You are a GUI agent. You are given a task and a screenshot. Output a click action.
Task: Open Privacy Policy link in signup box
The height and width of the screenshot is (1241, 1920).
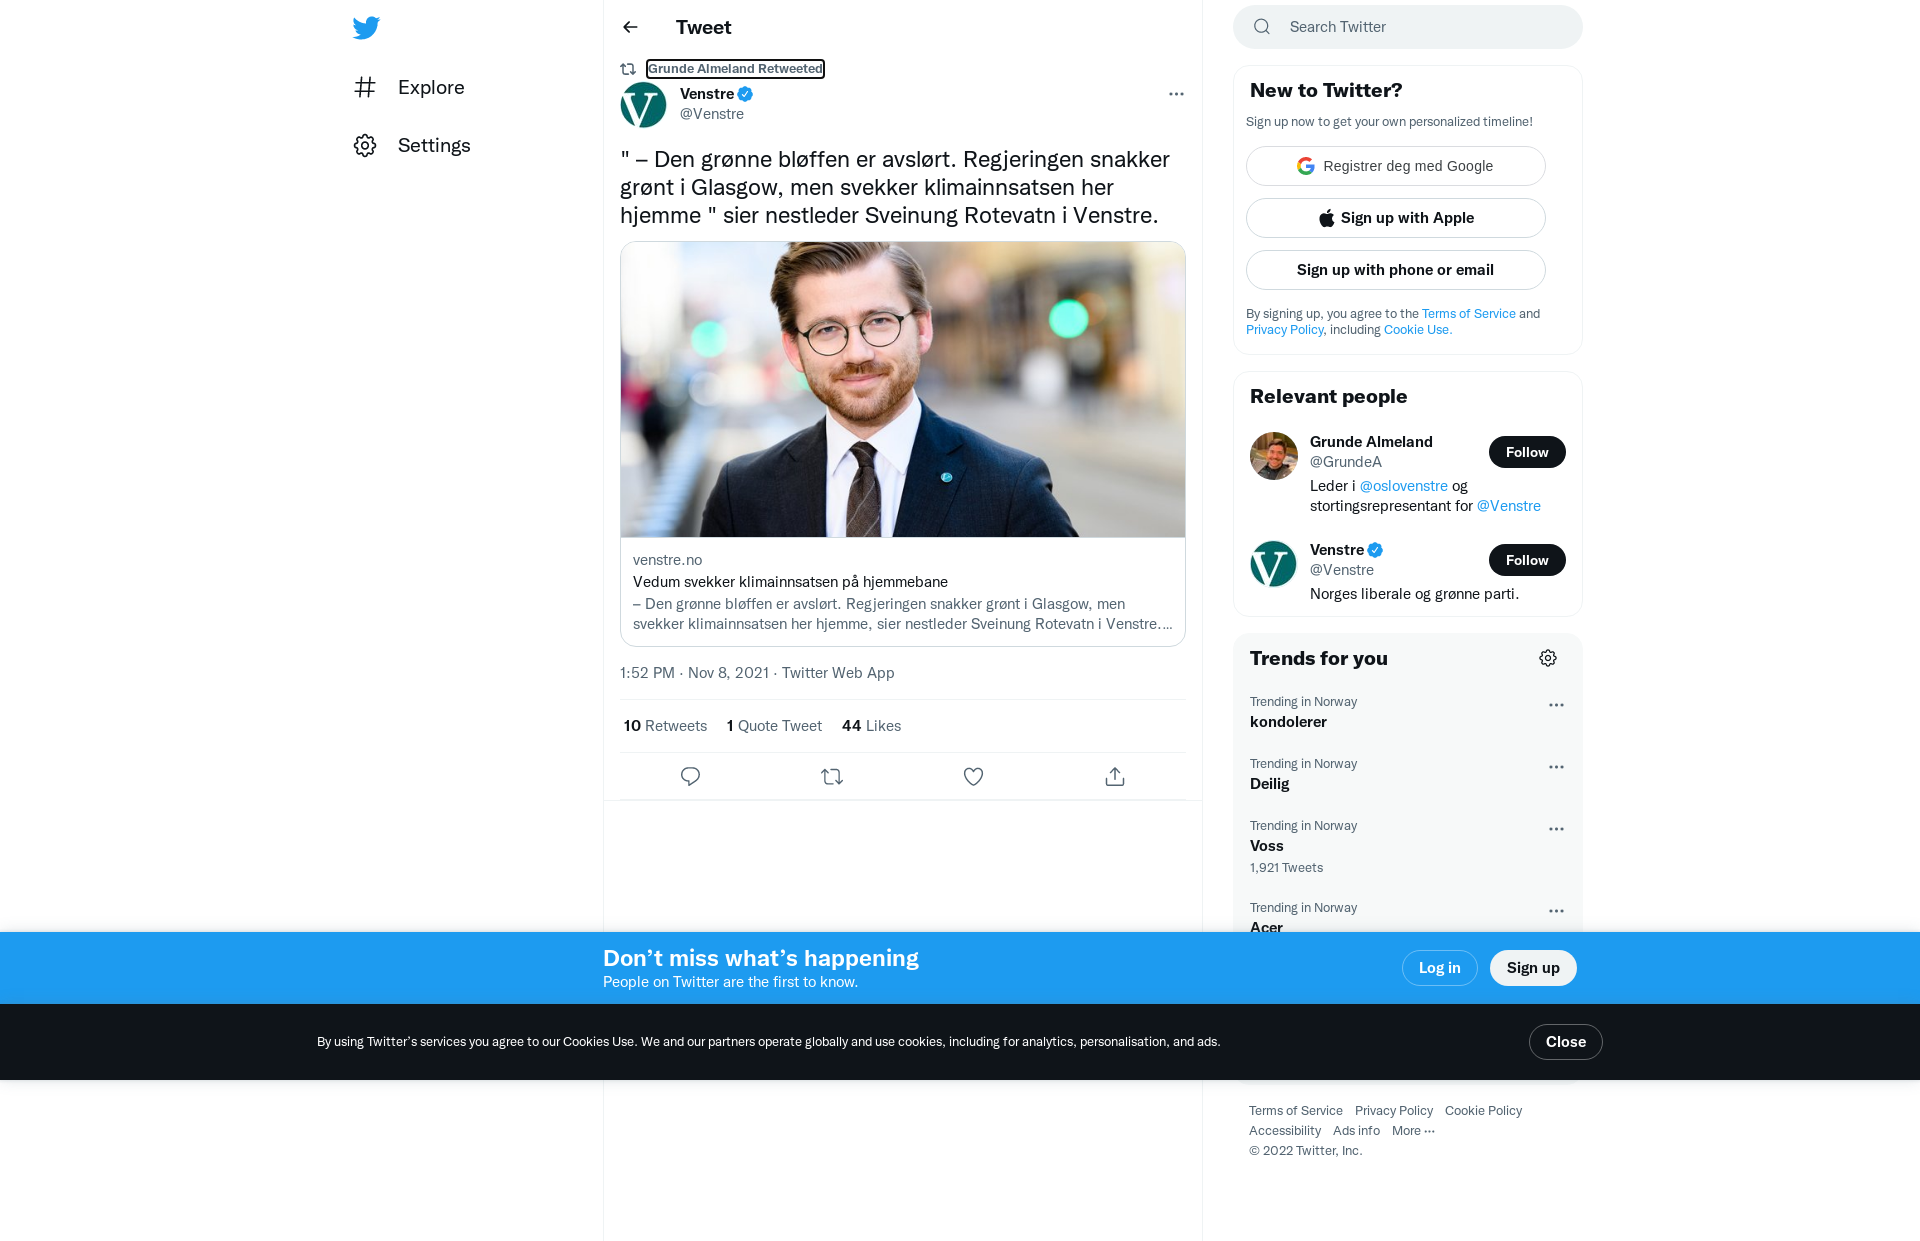[x=1285, y=330]
